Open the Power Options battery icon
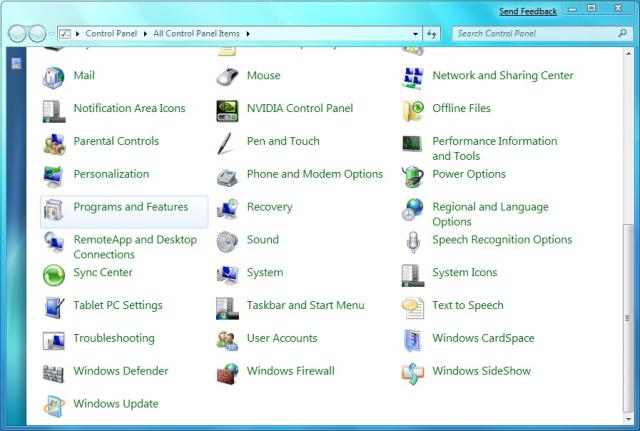The width and height of the screenshot is (640, 431). click(x=413, y=176)
